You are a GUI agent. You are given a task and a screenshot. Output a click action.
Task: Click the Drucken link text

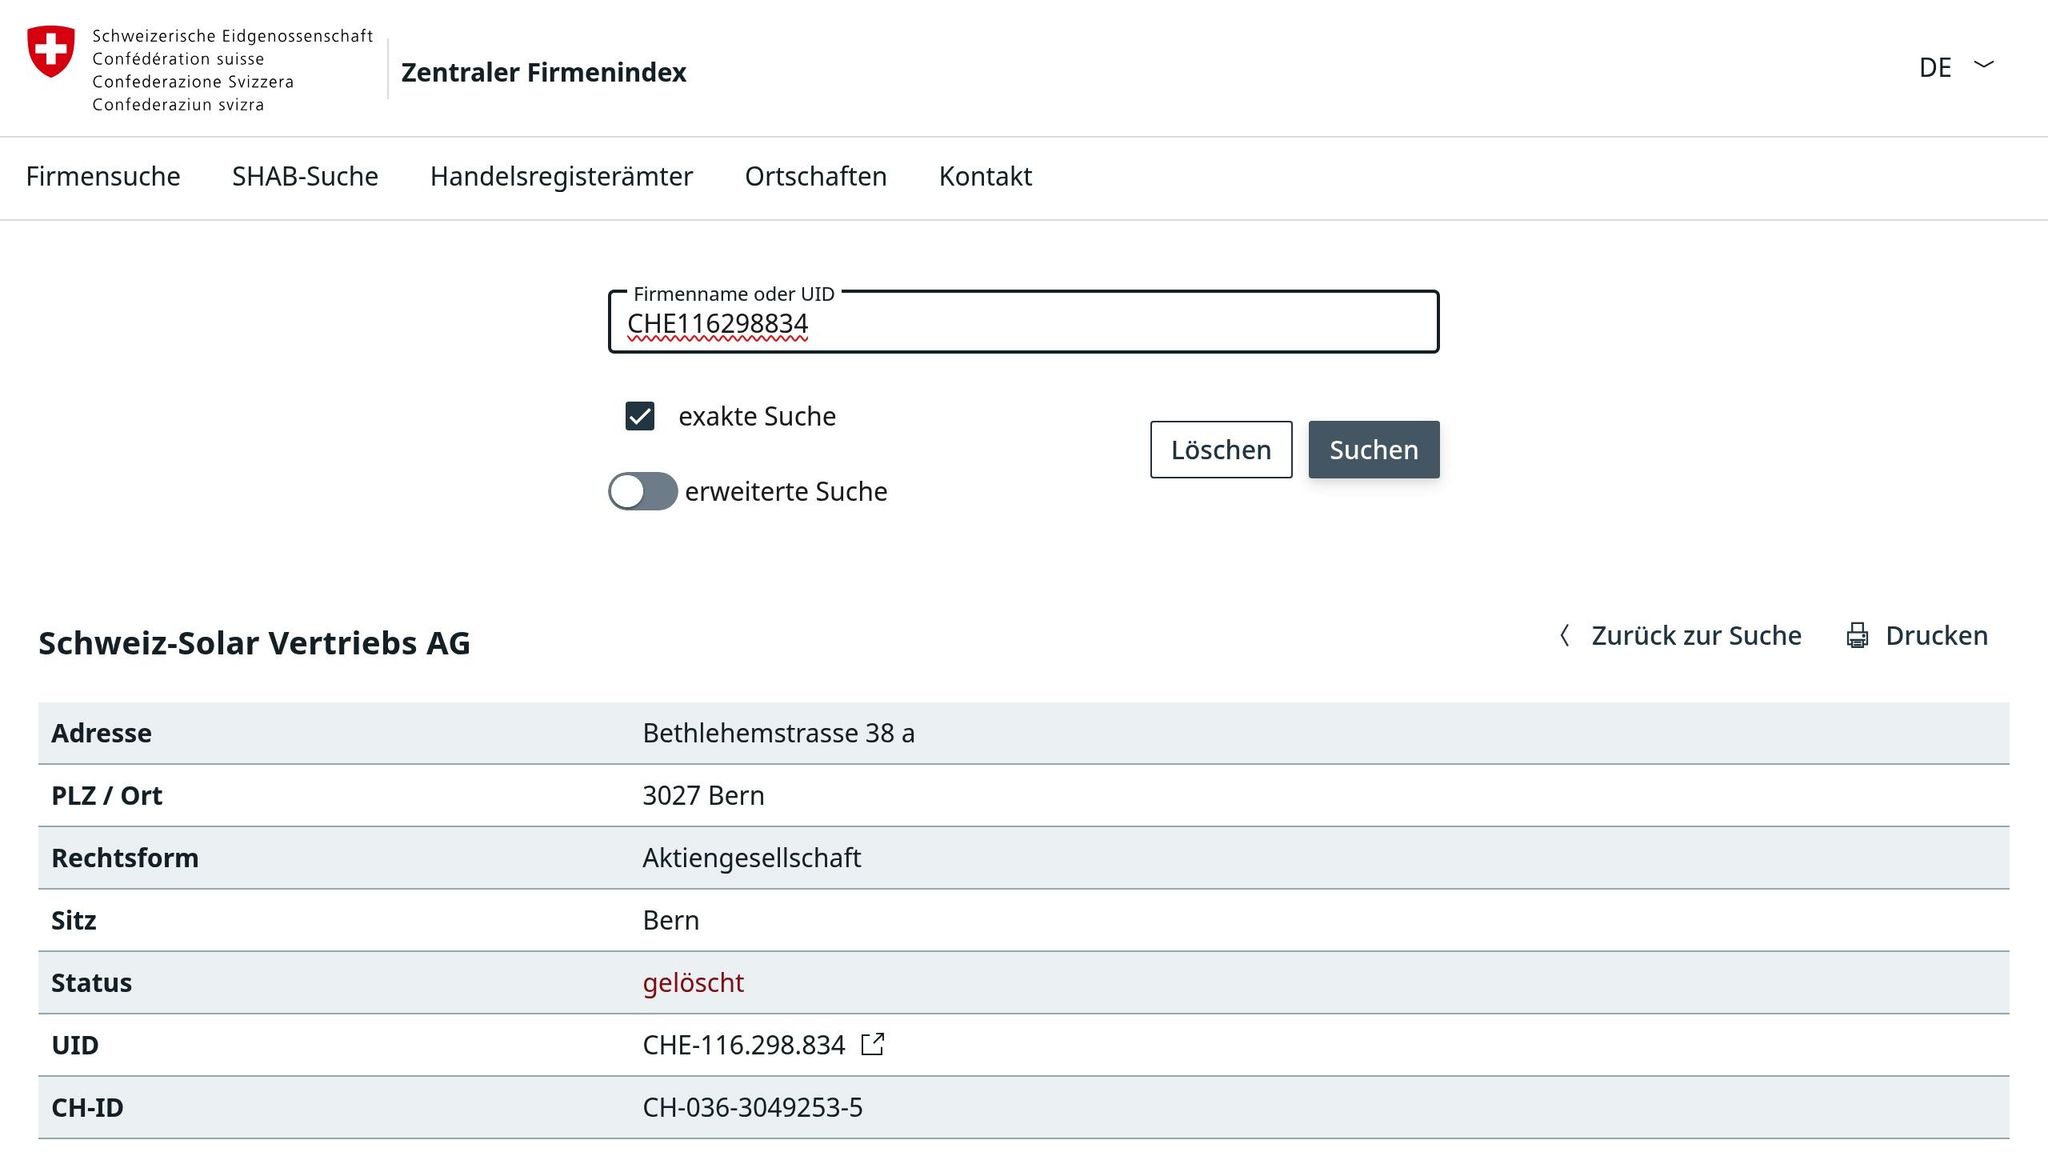tap(1936, 636)
